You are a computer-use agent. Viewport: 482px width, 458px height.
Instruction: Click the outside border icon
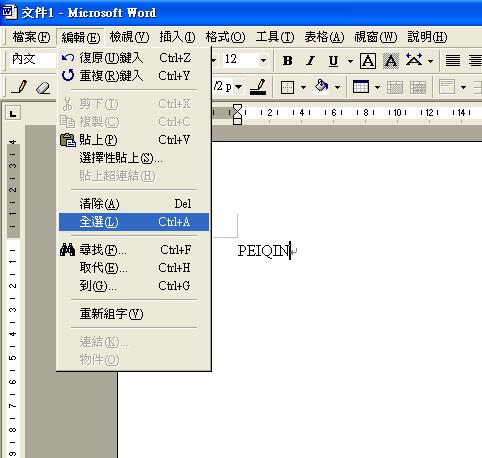287,87
